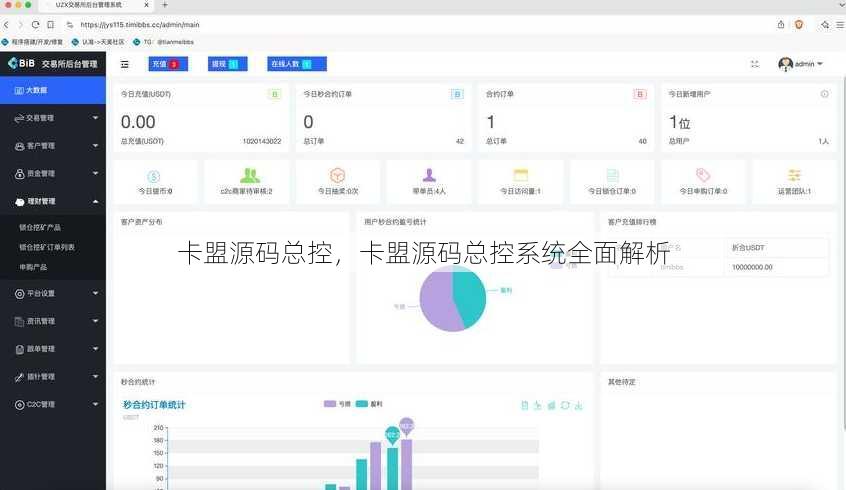
Task: Click the fullscreen icon beside admin
Action: [755, 64]
